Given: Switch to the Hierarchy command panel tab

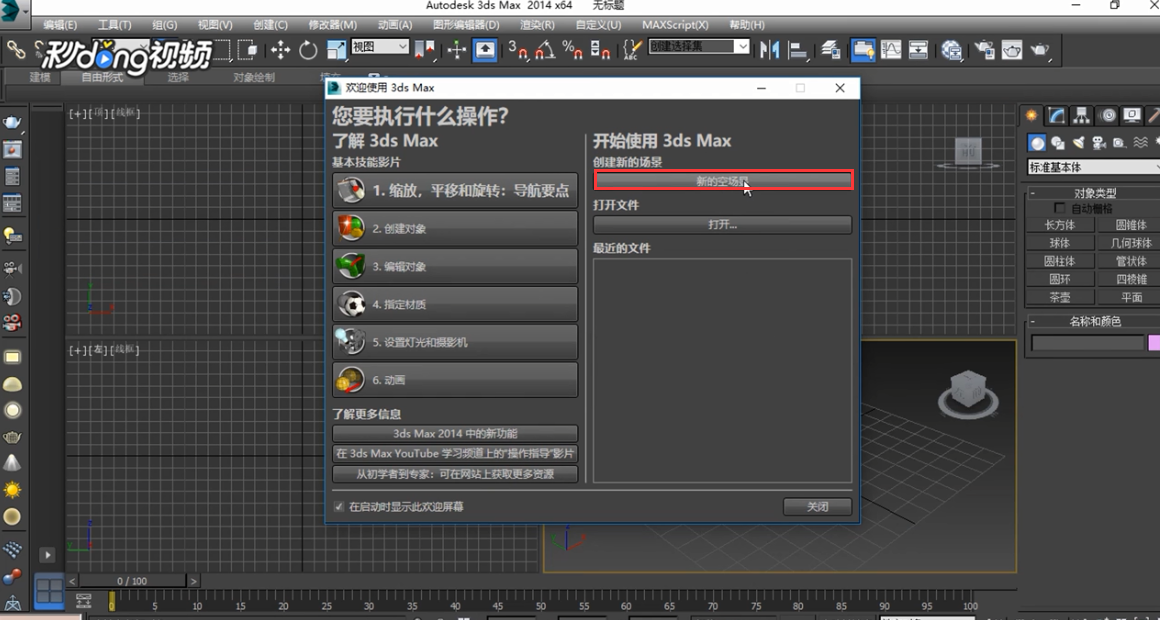Looking at the screenshot, I should pyautogui.click(x=1082, y=115).
